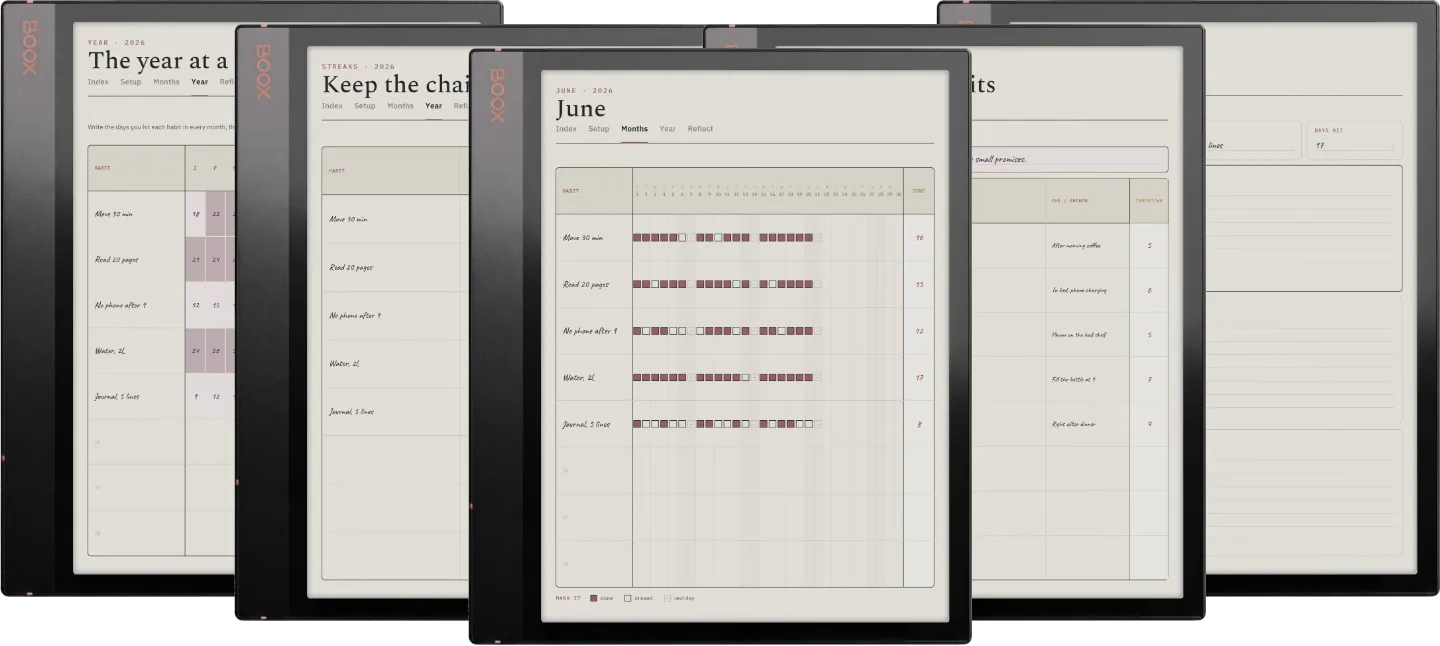
Task: Toggle day 1 box for Move 30 min
Action: (x=637, y=238)
